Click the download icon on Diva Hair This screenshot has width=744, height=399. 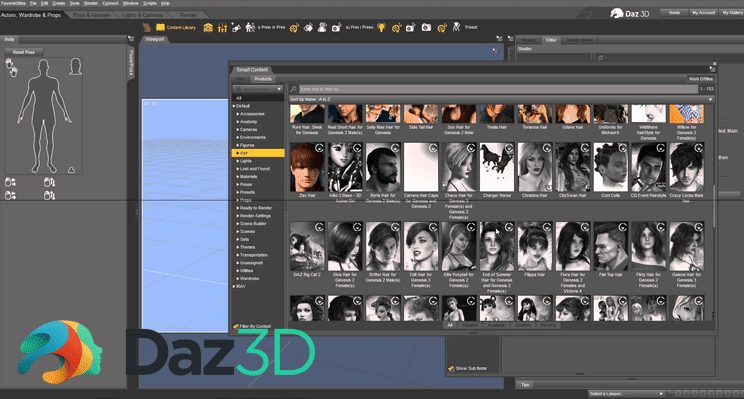357,227
